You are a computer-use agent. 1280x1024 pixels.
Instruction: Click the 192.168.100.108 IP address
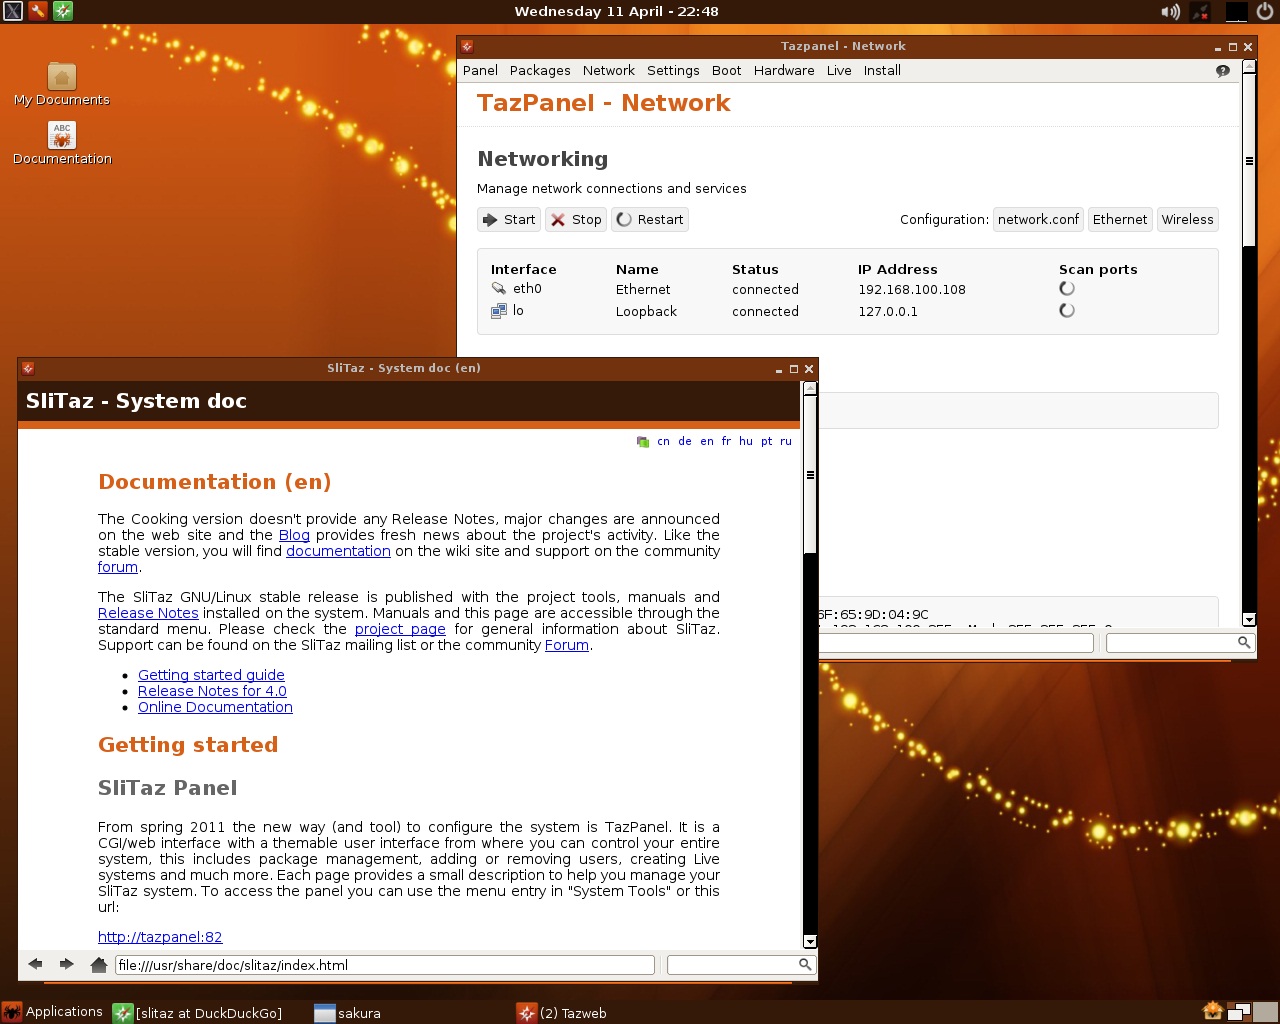912,290
